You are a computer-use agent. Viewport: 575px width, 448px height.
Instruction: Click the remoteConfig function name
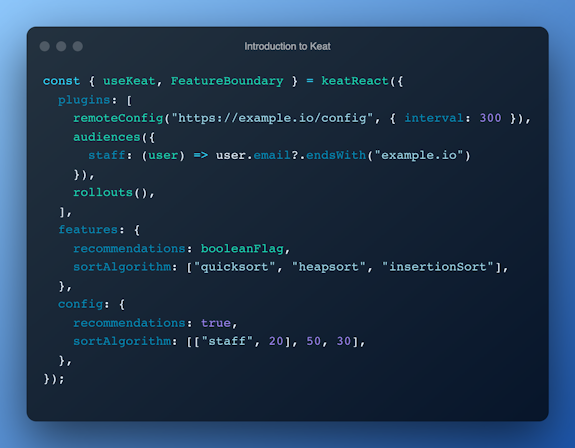click(118, 118)
